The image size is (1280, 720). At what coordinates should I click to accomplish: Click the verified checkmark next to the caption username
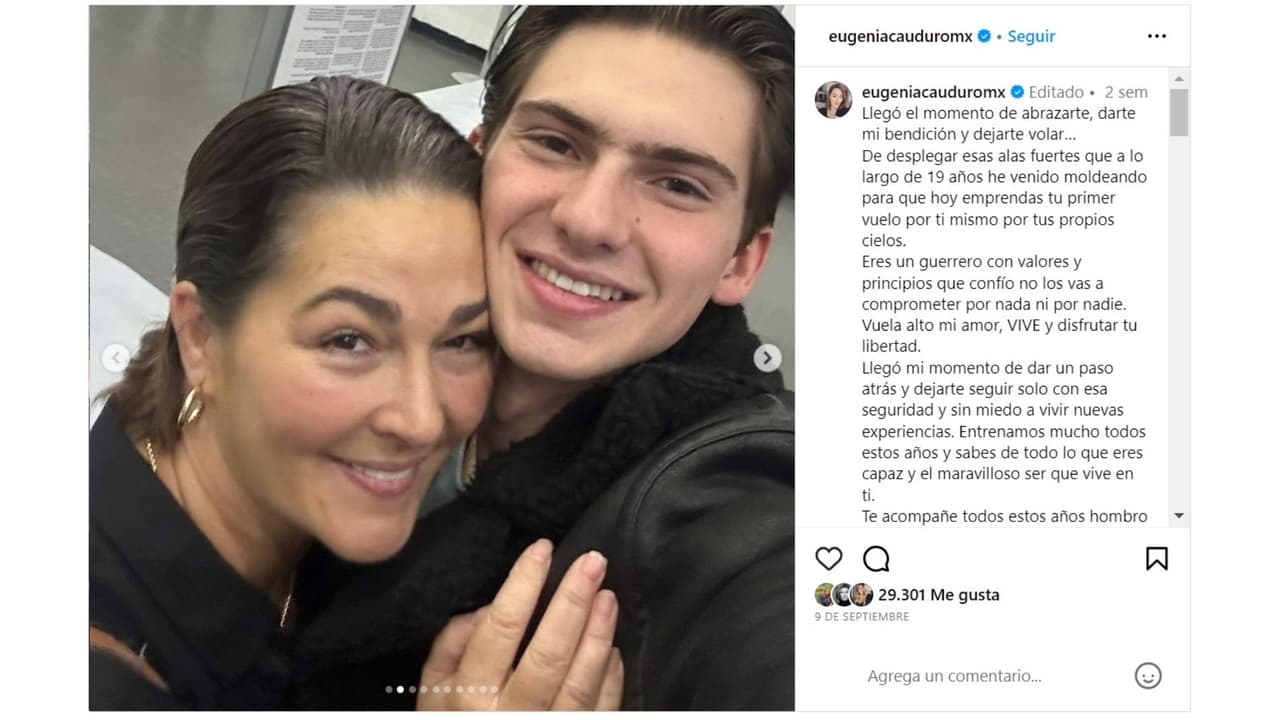tap(1018, 90)
